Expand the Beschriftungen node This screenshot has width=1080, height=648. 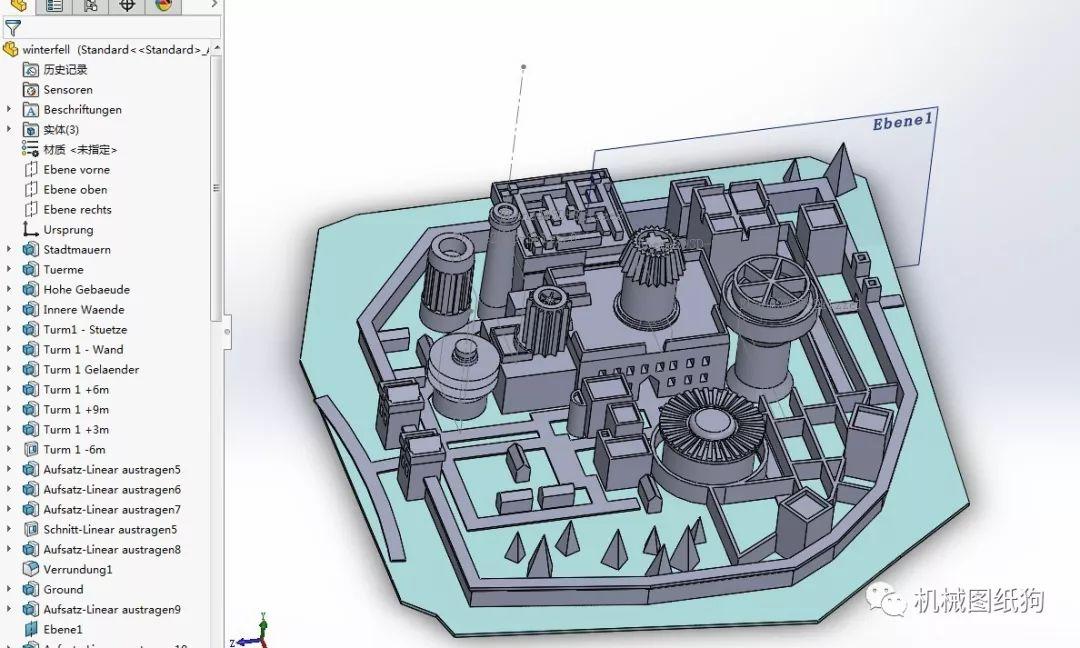click(9, 109)
